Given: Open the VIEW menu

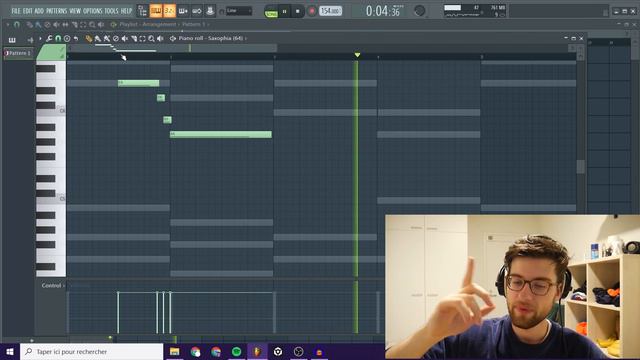Looking at the screenshot, I should (75, 11).
